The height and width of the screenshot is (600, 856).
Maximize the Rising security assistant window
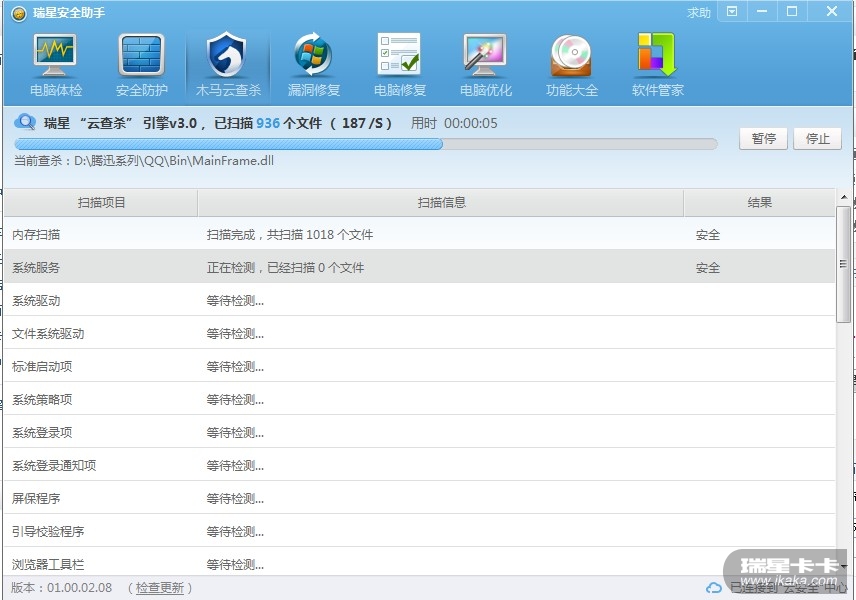pos(792,11)
